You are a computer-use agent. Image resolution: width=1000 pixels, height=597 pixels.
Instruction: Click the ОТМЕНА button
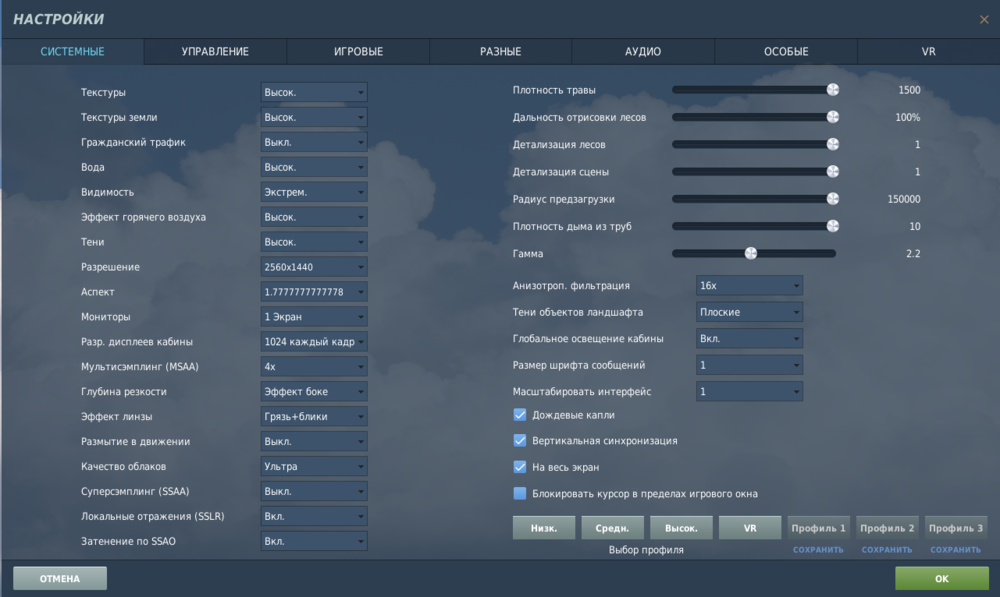(x=60, y=579)
